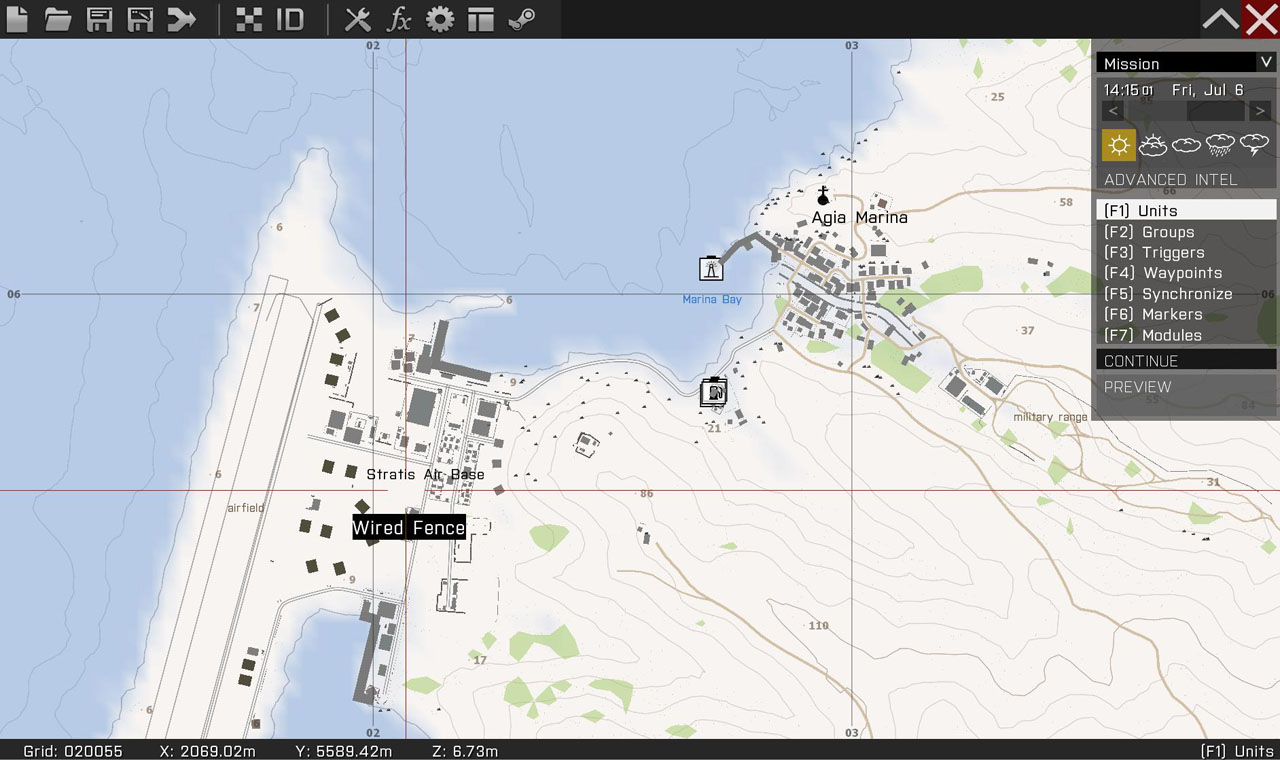
Task: Switch to F1 Units mode
Action: [1186, 210]
